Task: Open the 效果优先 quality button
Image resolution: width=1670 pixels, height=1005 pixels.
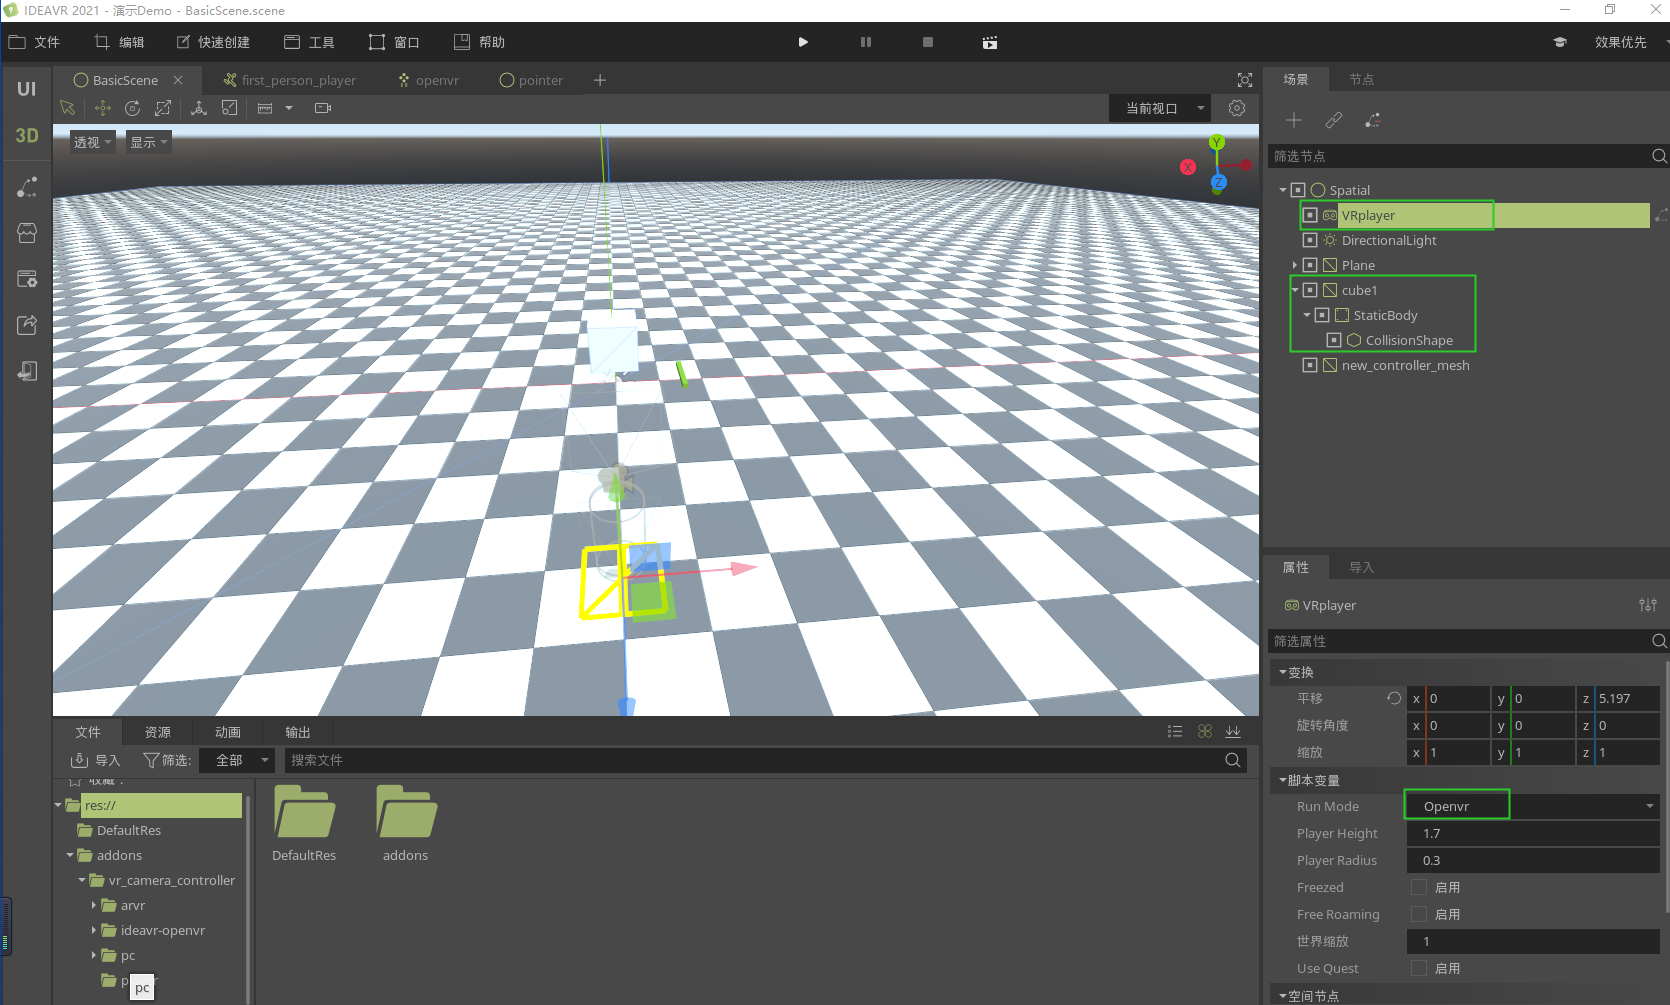Action: click(x=1620, y=42)
